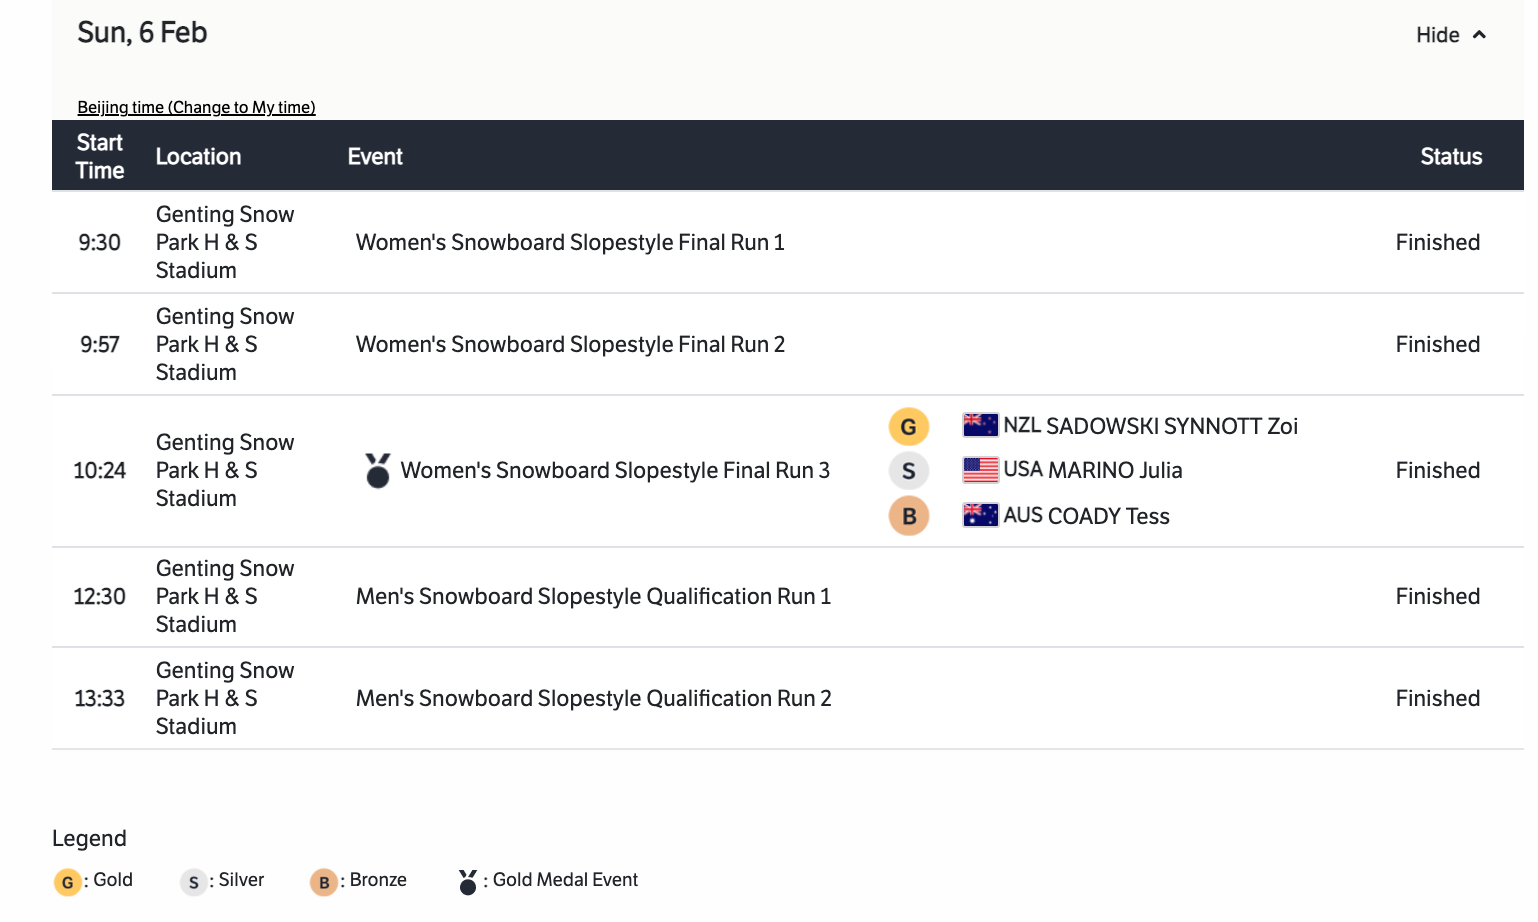
Task: Click the Silver badge in the legend
Action: click(193, 882)
